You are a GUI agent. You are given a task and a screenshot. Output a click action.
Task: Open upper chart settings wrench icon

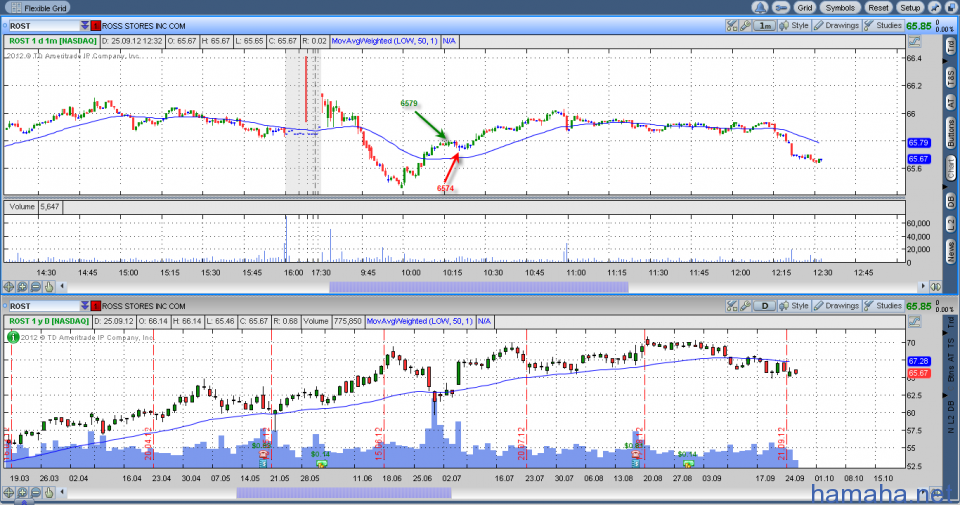(x=744, y=26)
